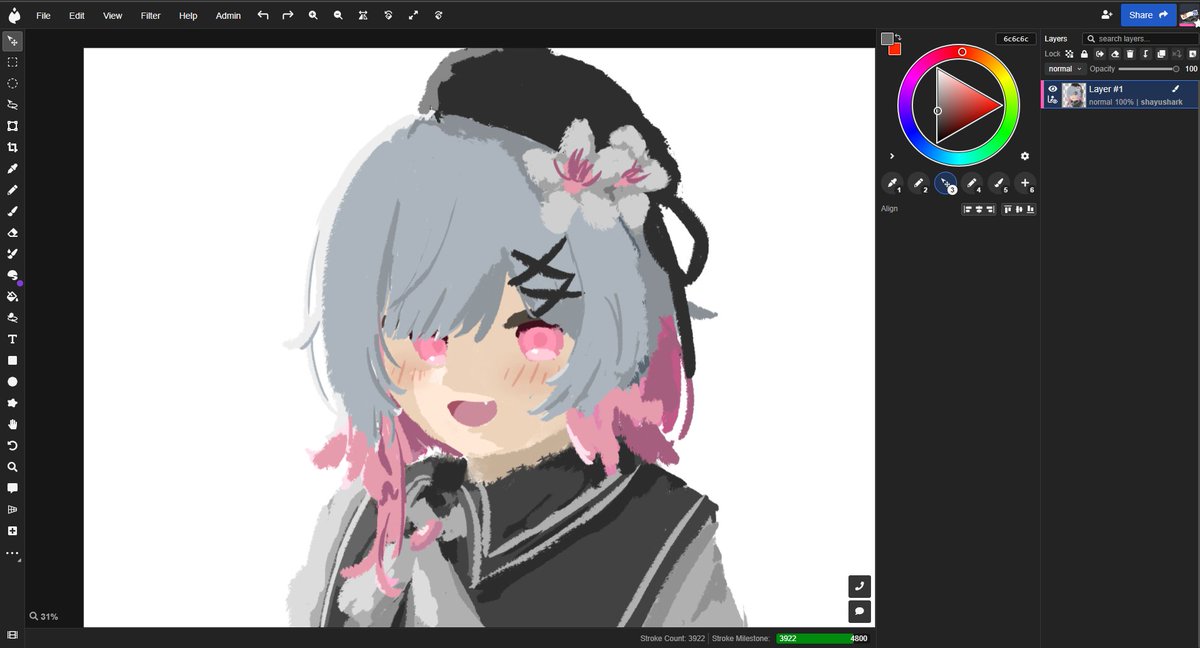Image resolution: width=1200 pixels, height=648 pixels.
Task: Open the View menu
Action: coord(112,16)
